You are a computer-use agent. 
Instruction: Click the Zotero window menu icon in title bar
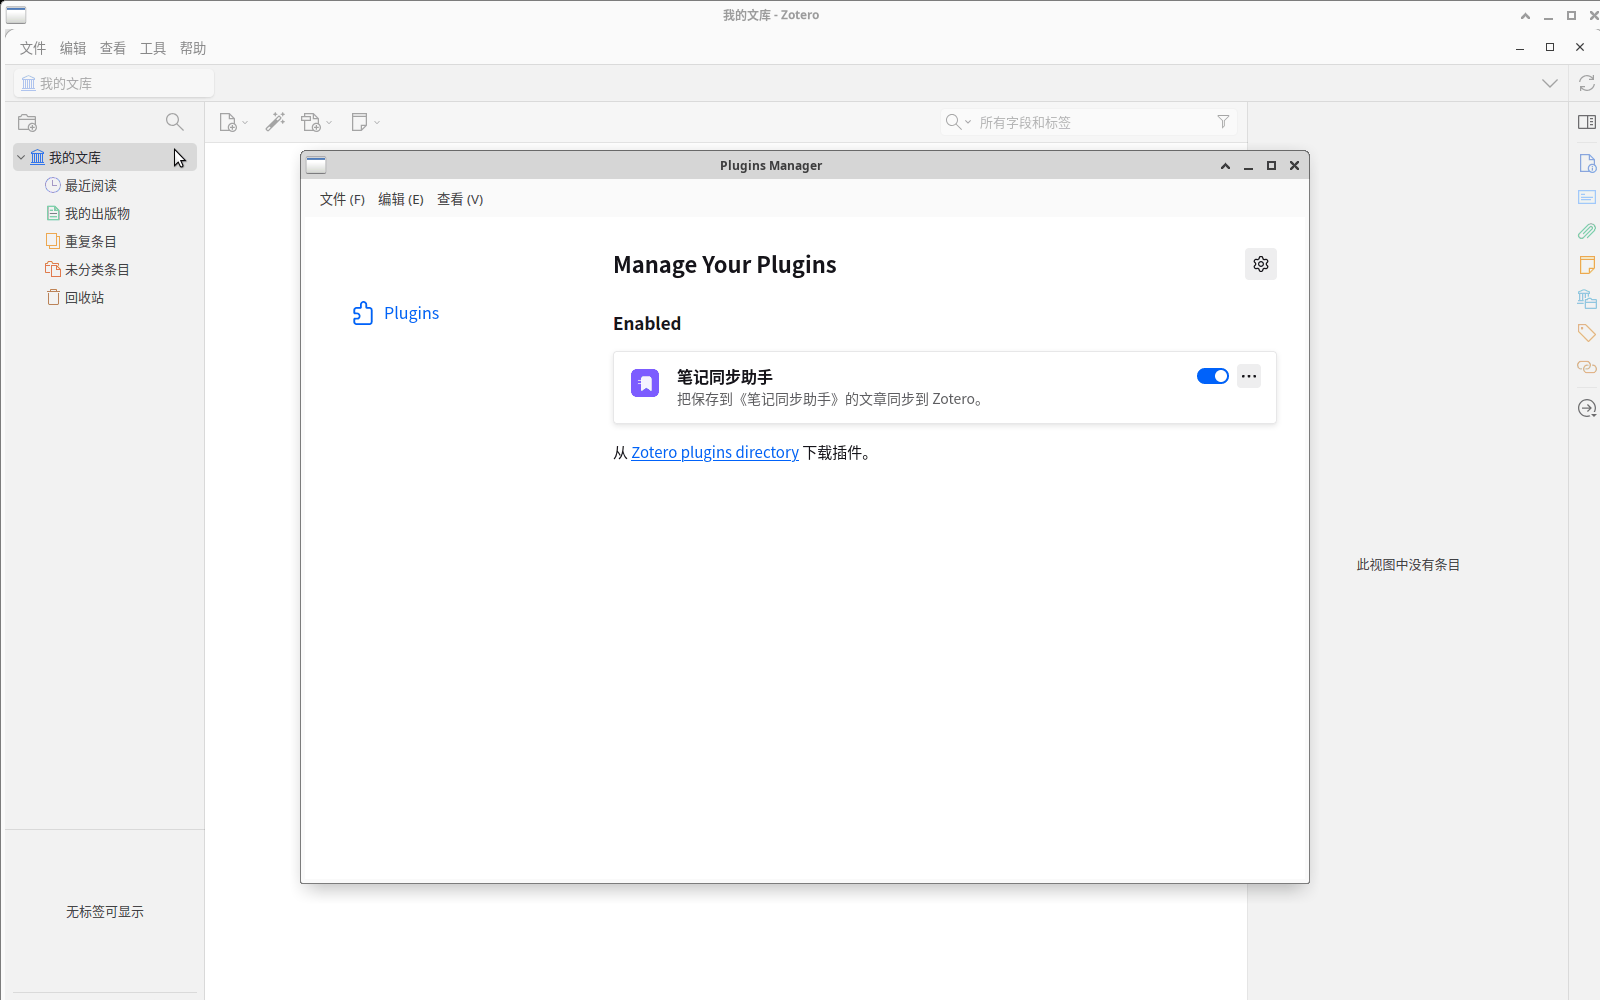[x=16, y=15]
